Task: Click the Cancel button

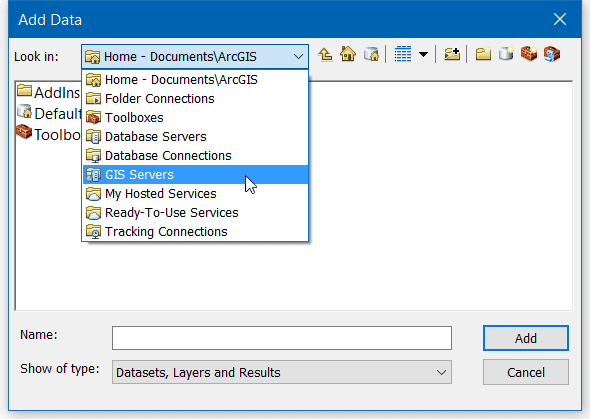Action: coord(526,372)
